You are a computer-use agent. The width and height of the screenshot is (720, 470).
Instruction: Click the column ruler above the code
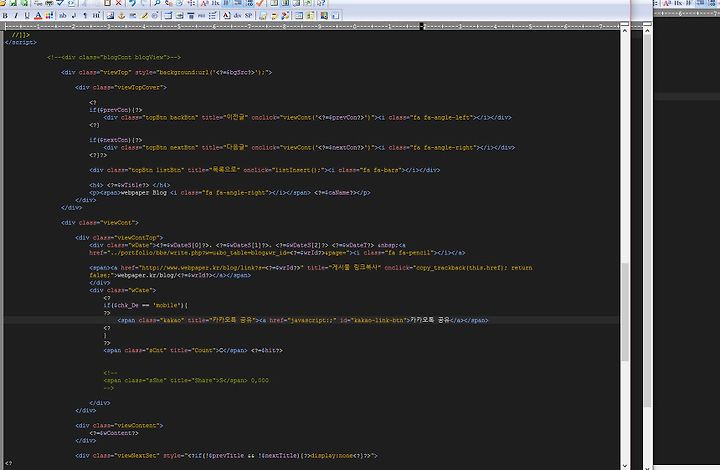pyautogui.click(x=311, y=26)
